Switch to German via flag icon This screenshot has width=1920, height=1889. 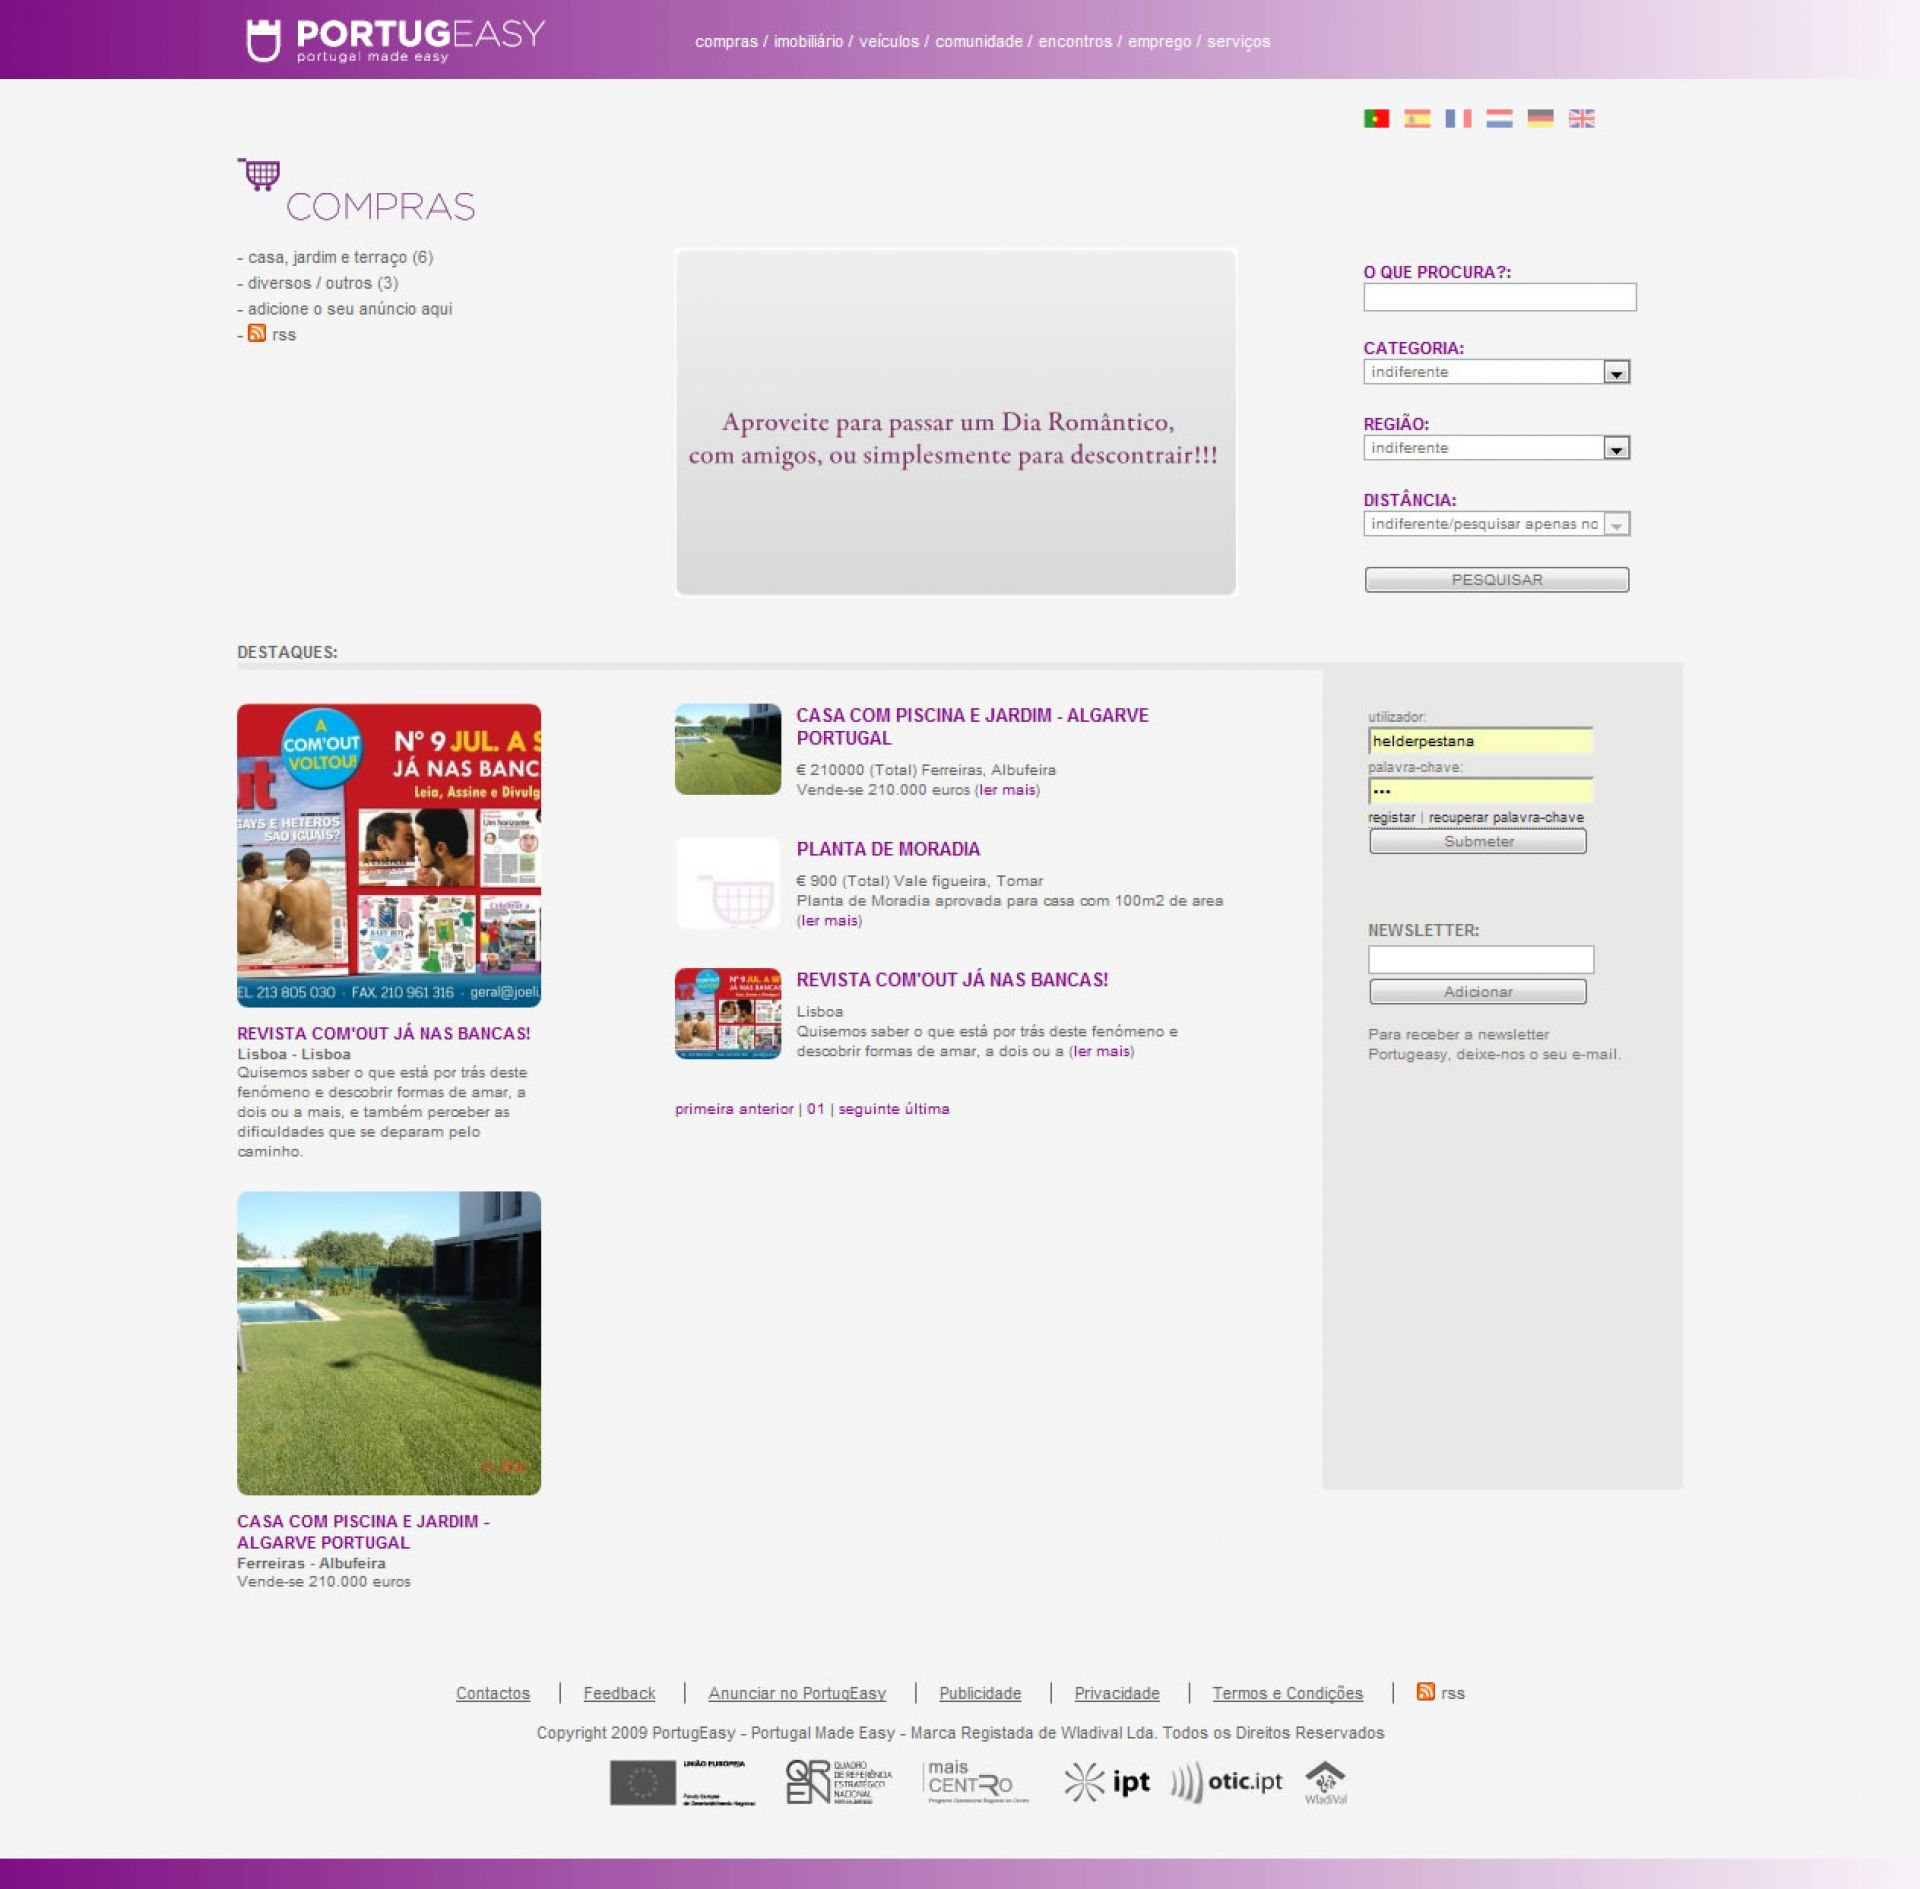tap(1540, 119)
